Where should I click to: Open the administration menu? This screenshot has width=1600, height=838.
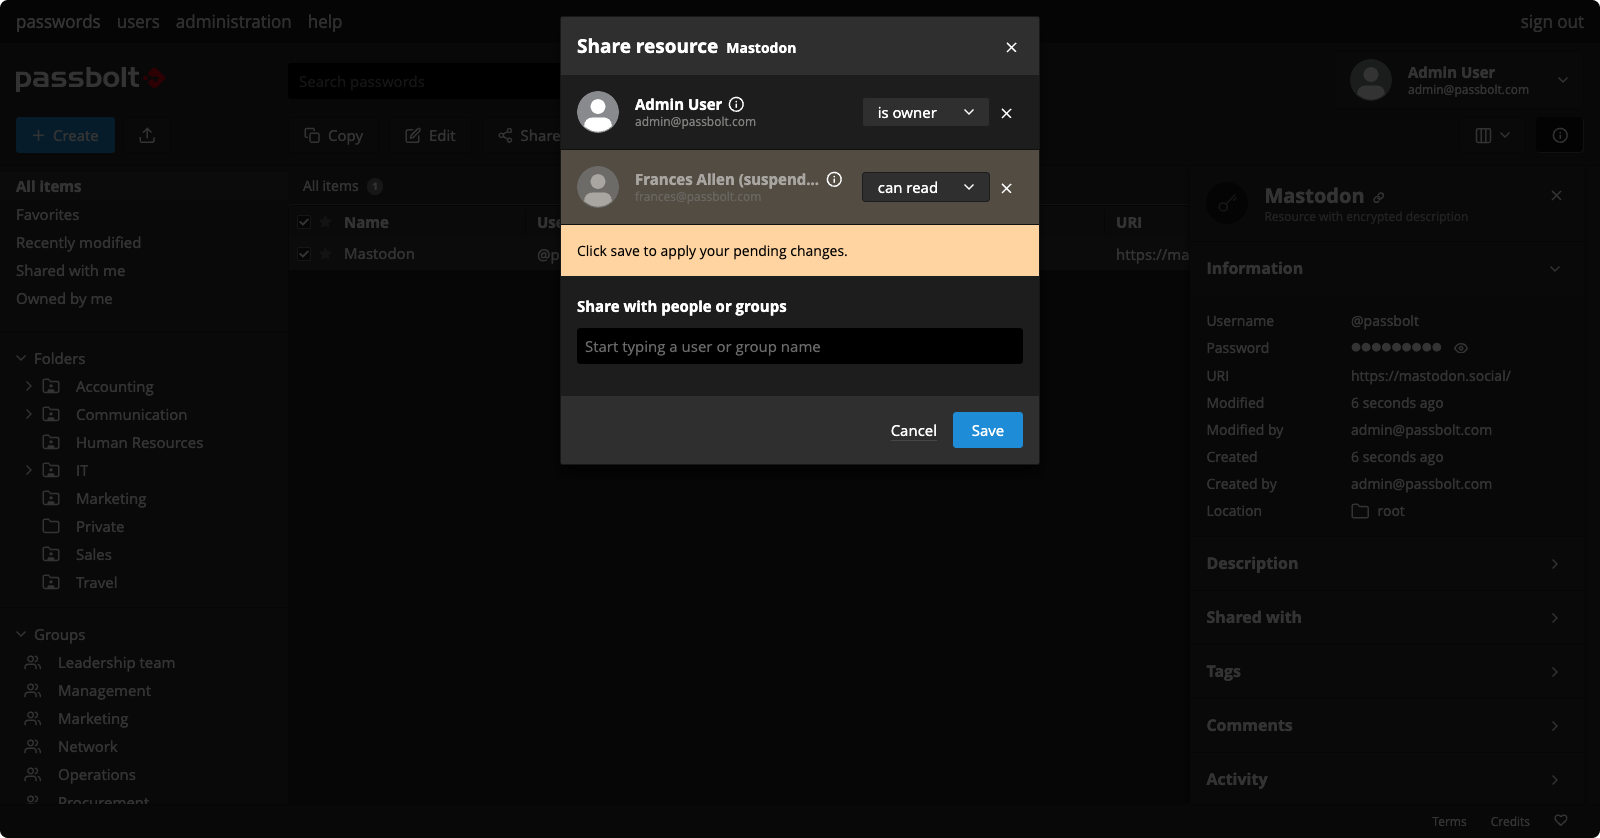233,21
